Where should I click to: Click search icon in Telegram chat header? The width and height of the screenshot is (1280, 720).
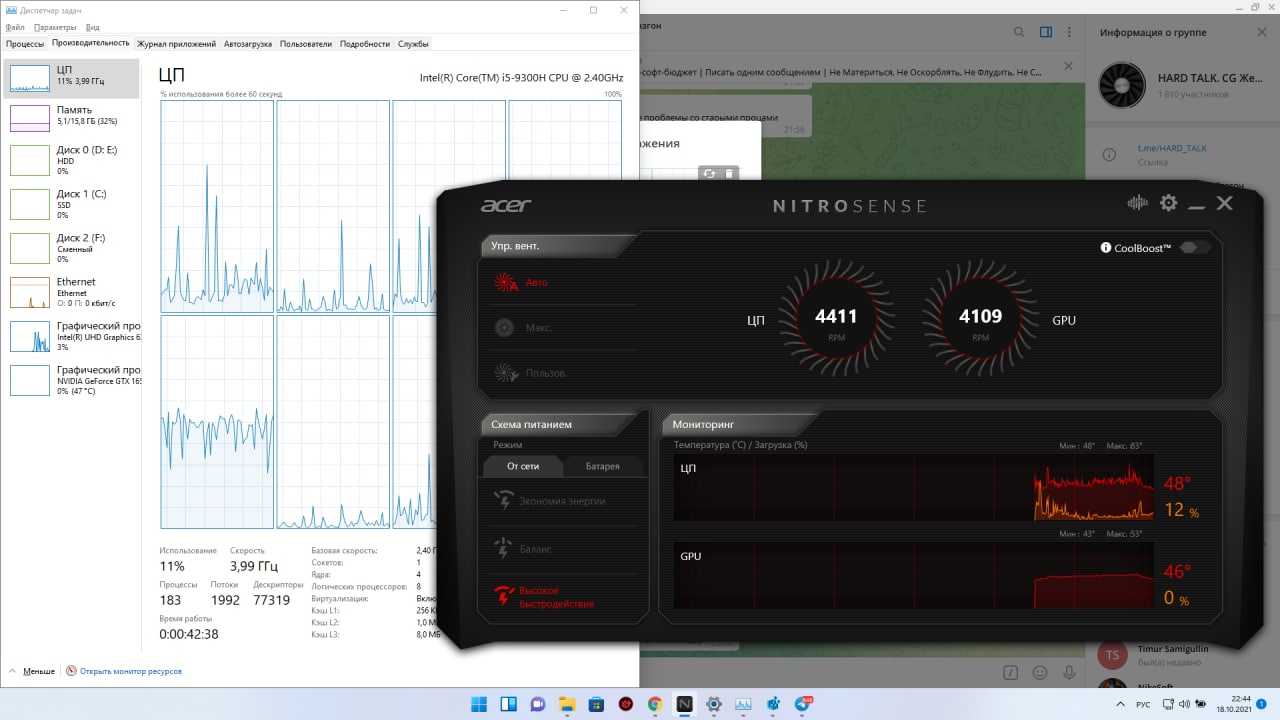click(1020, 32)
